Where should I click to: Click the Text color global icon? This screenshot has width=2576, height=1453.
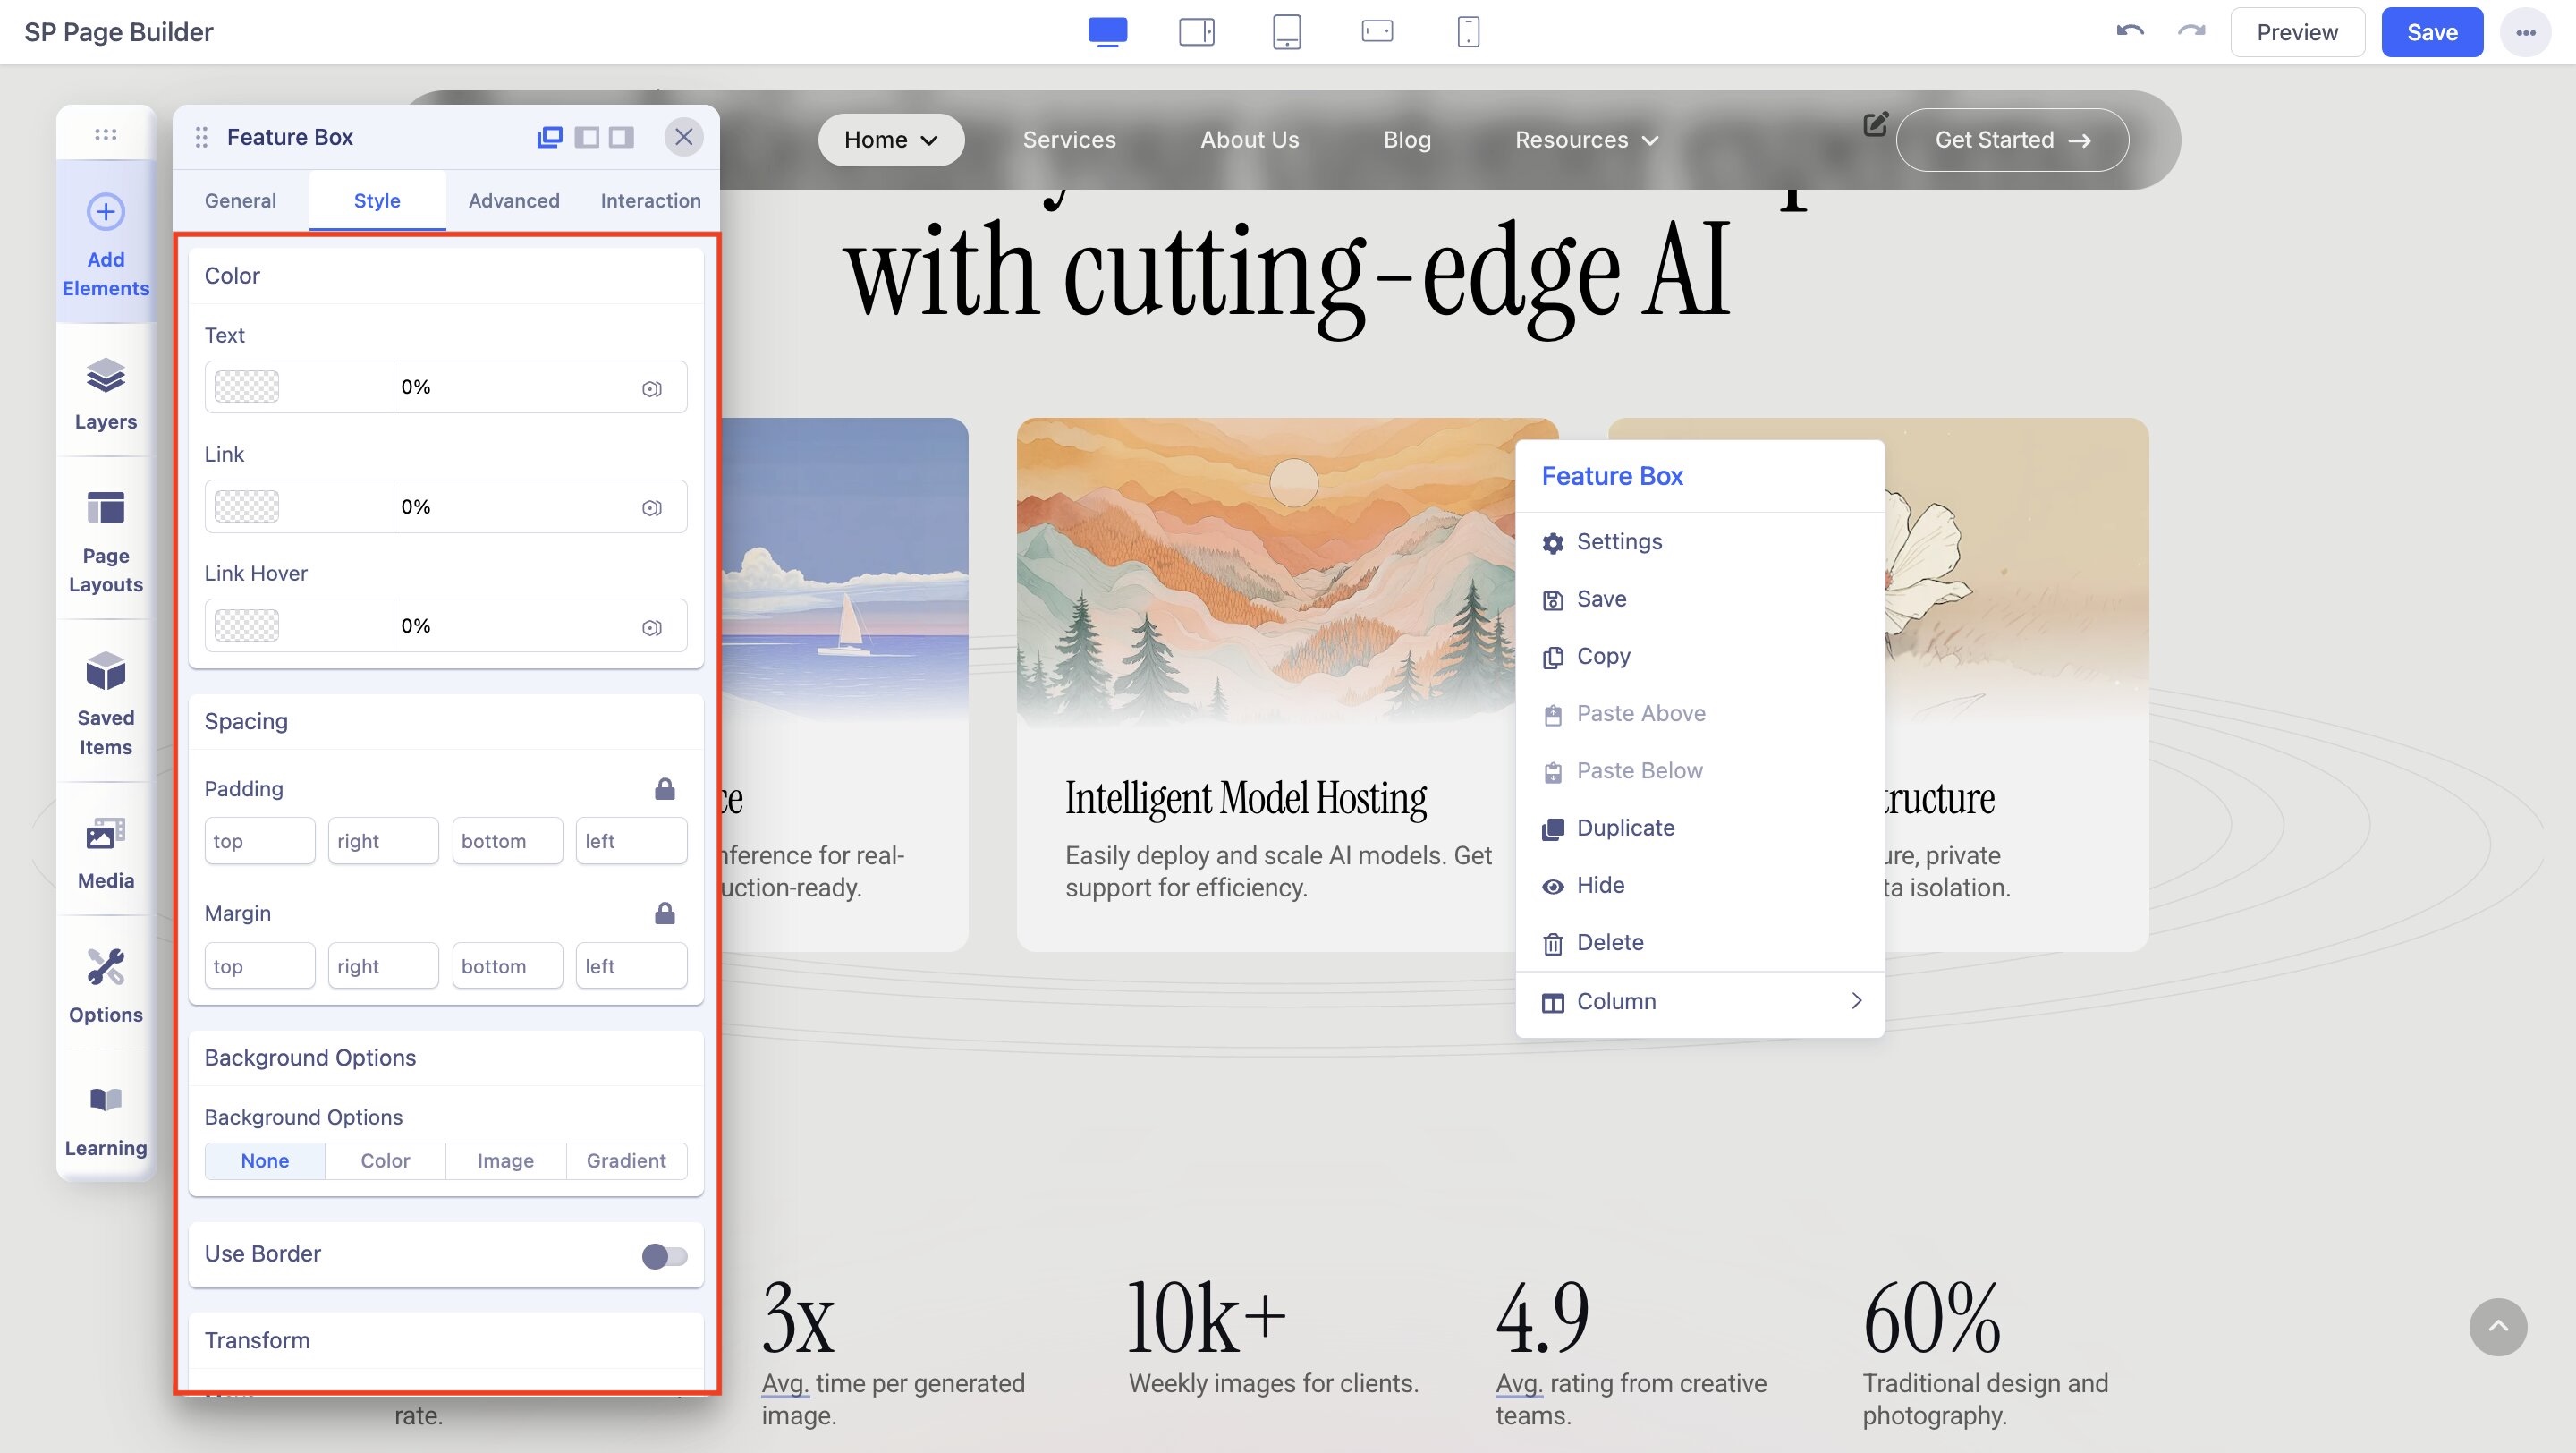651,388
